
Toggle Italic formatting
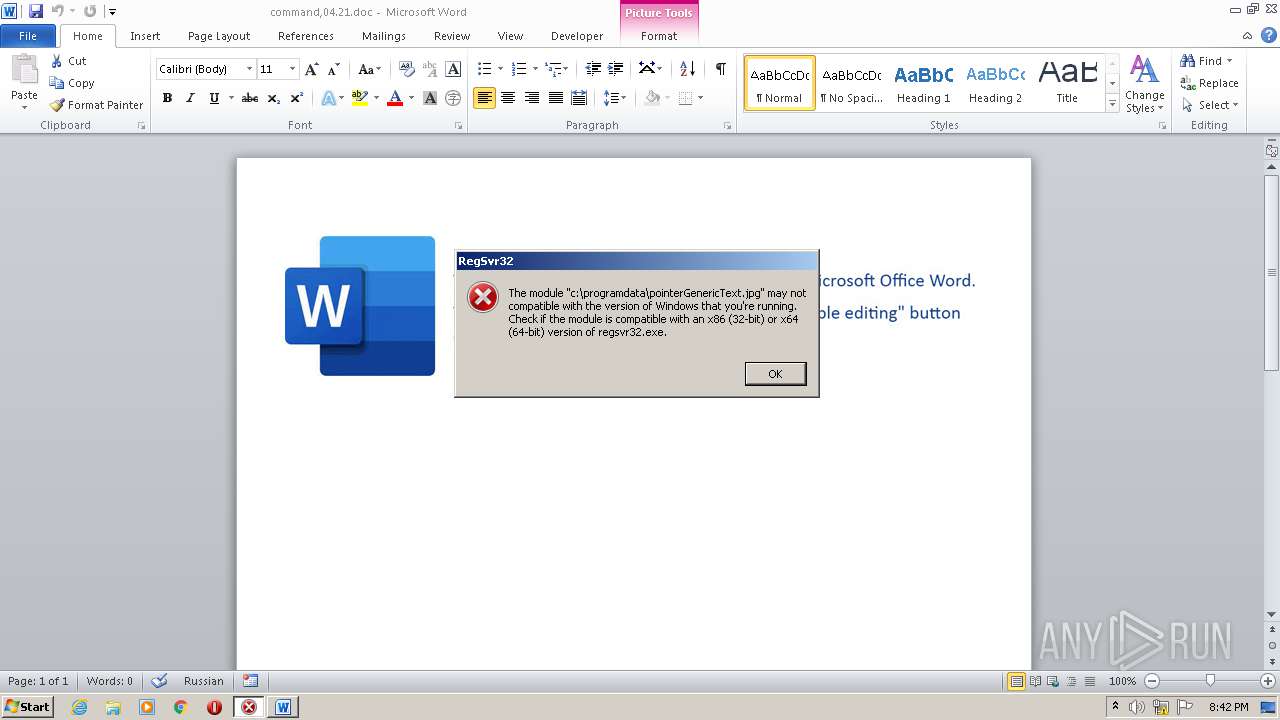pos(190,98)
